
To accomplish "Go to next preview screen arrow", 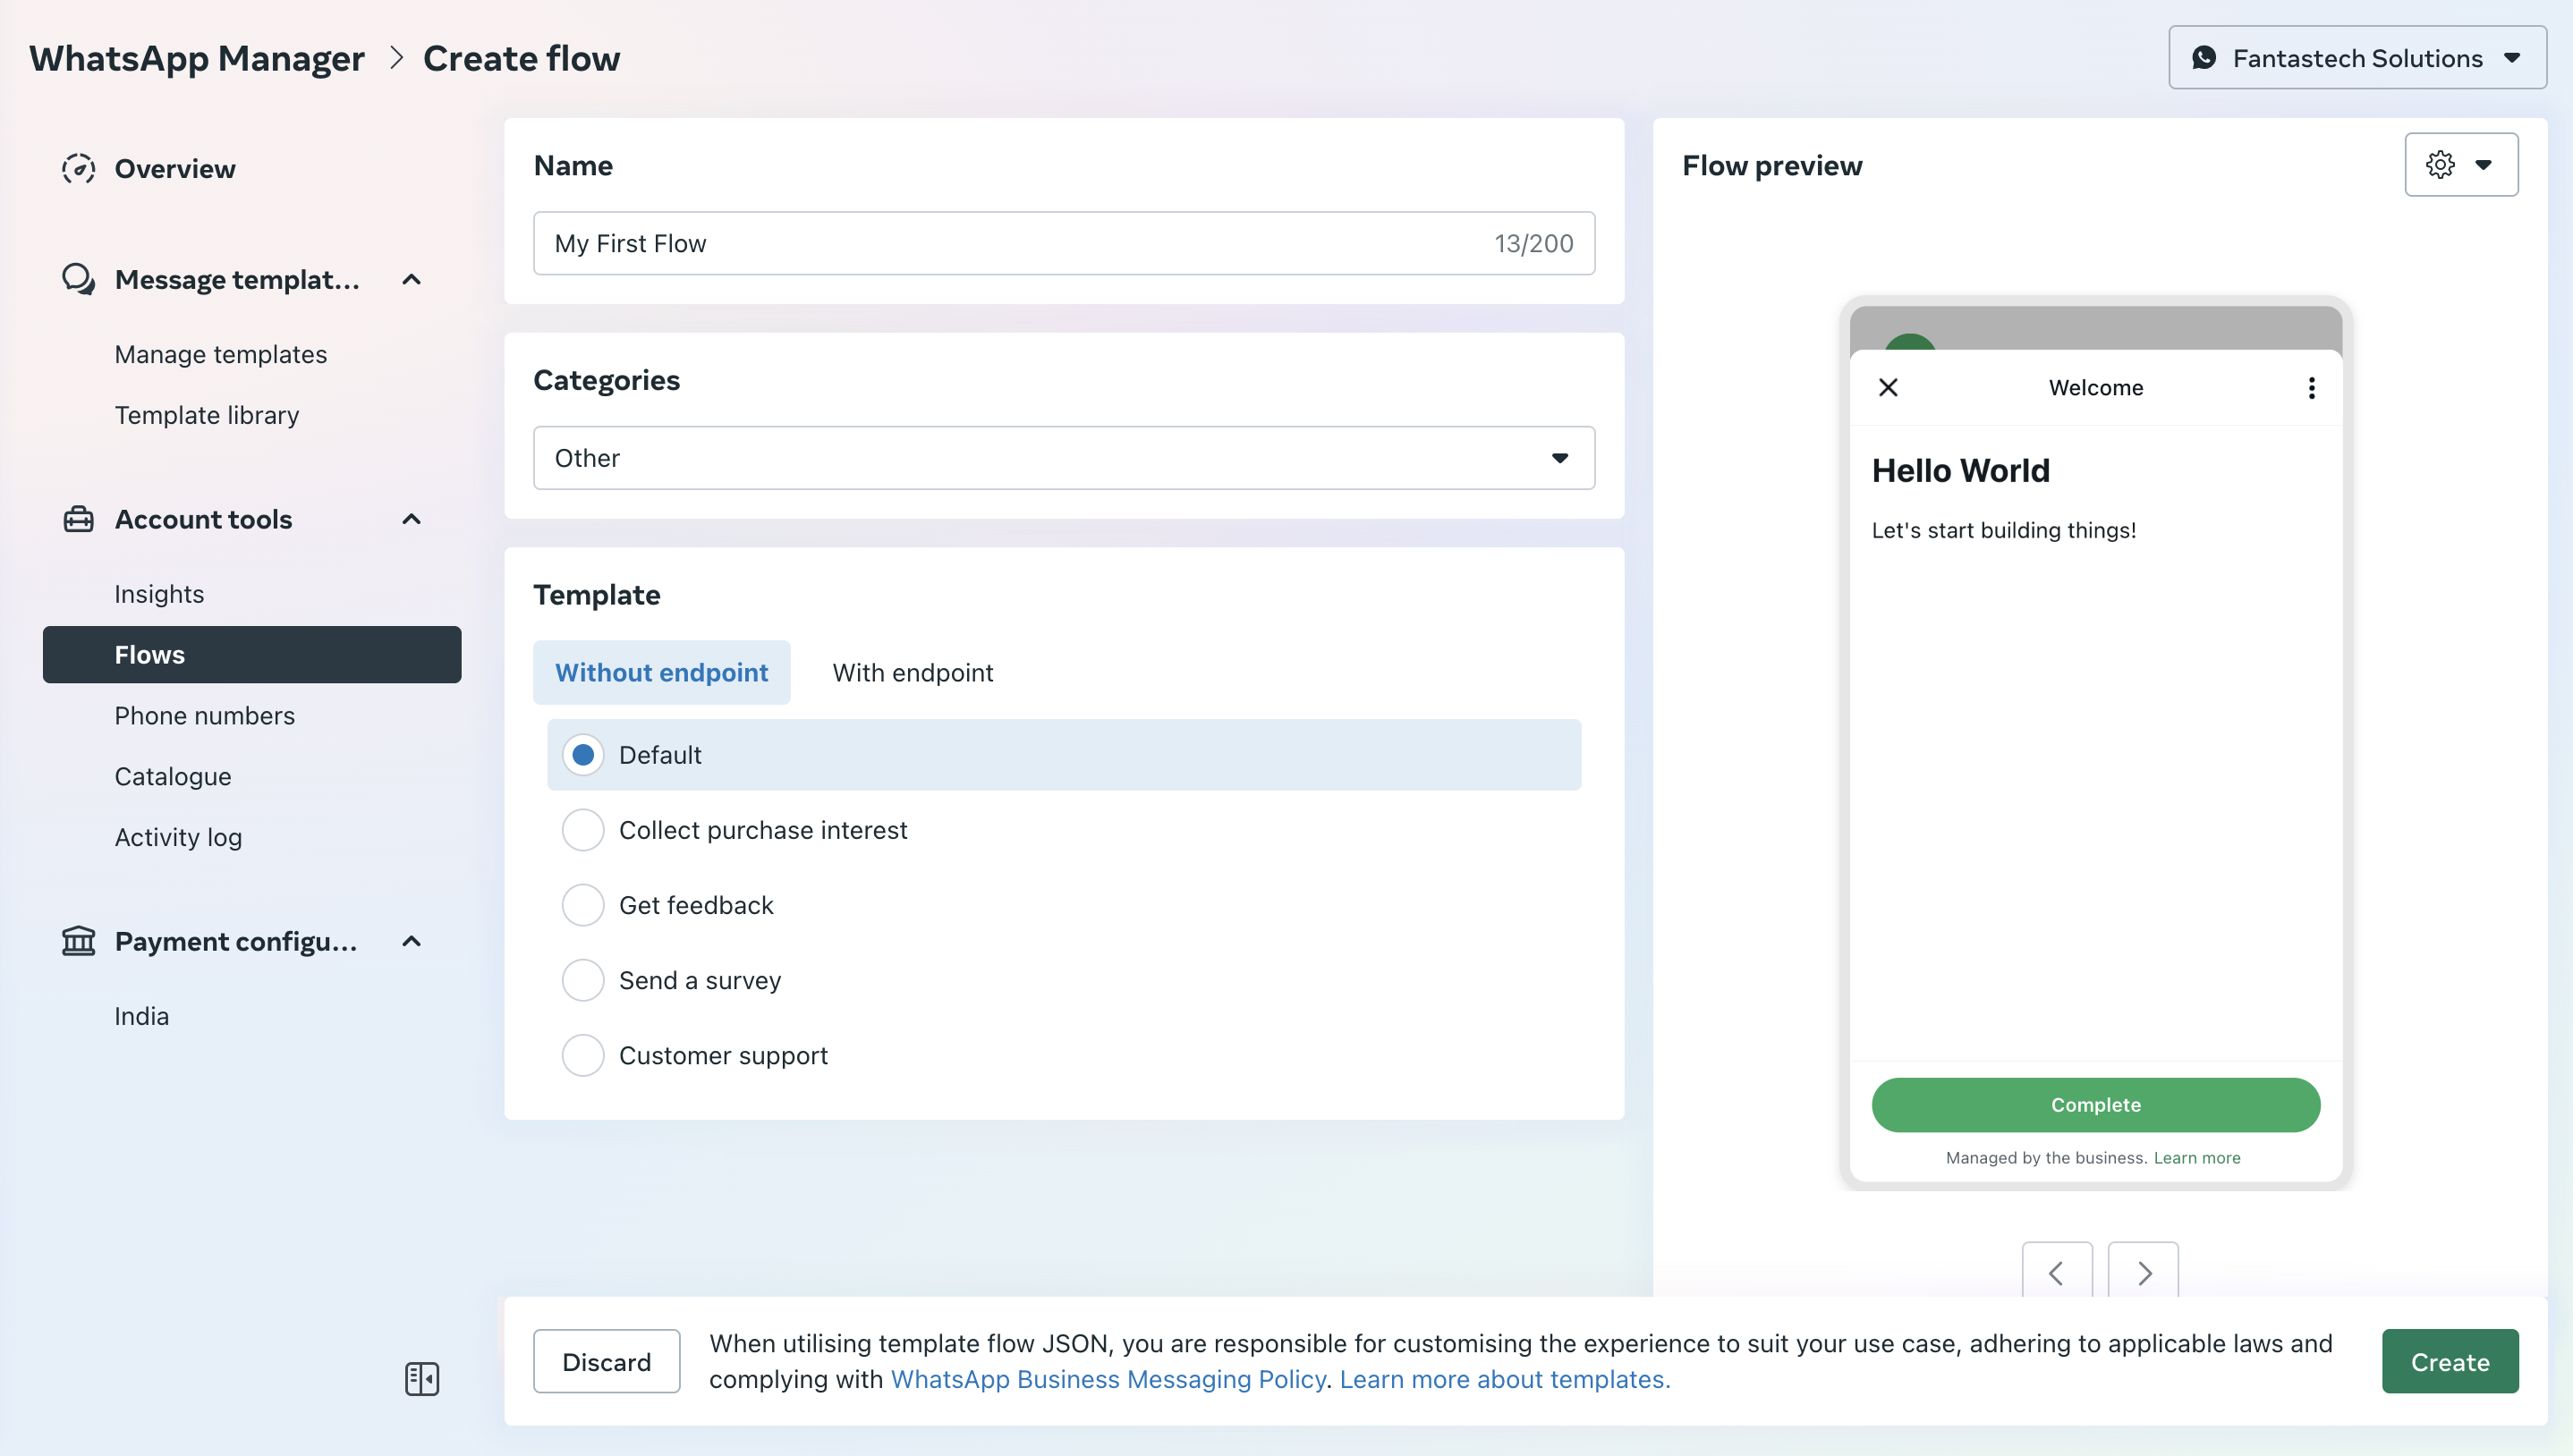I will [x=2143, y=1272].
